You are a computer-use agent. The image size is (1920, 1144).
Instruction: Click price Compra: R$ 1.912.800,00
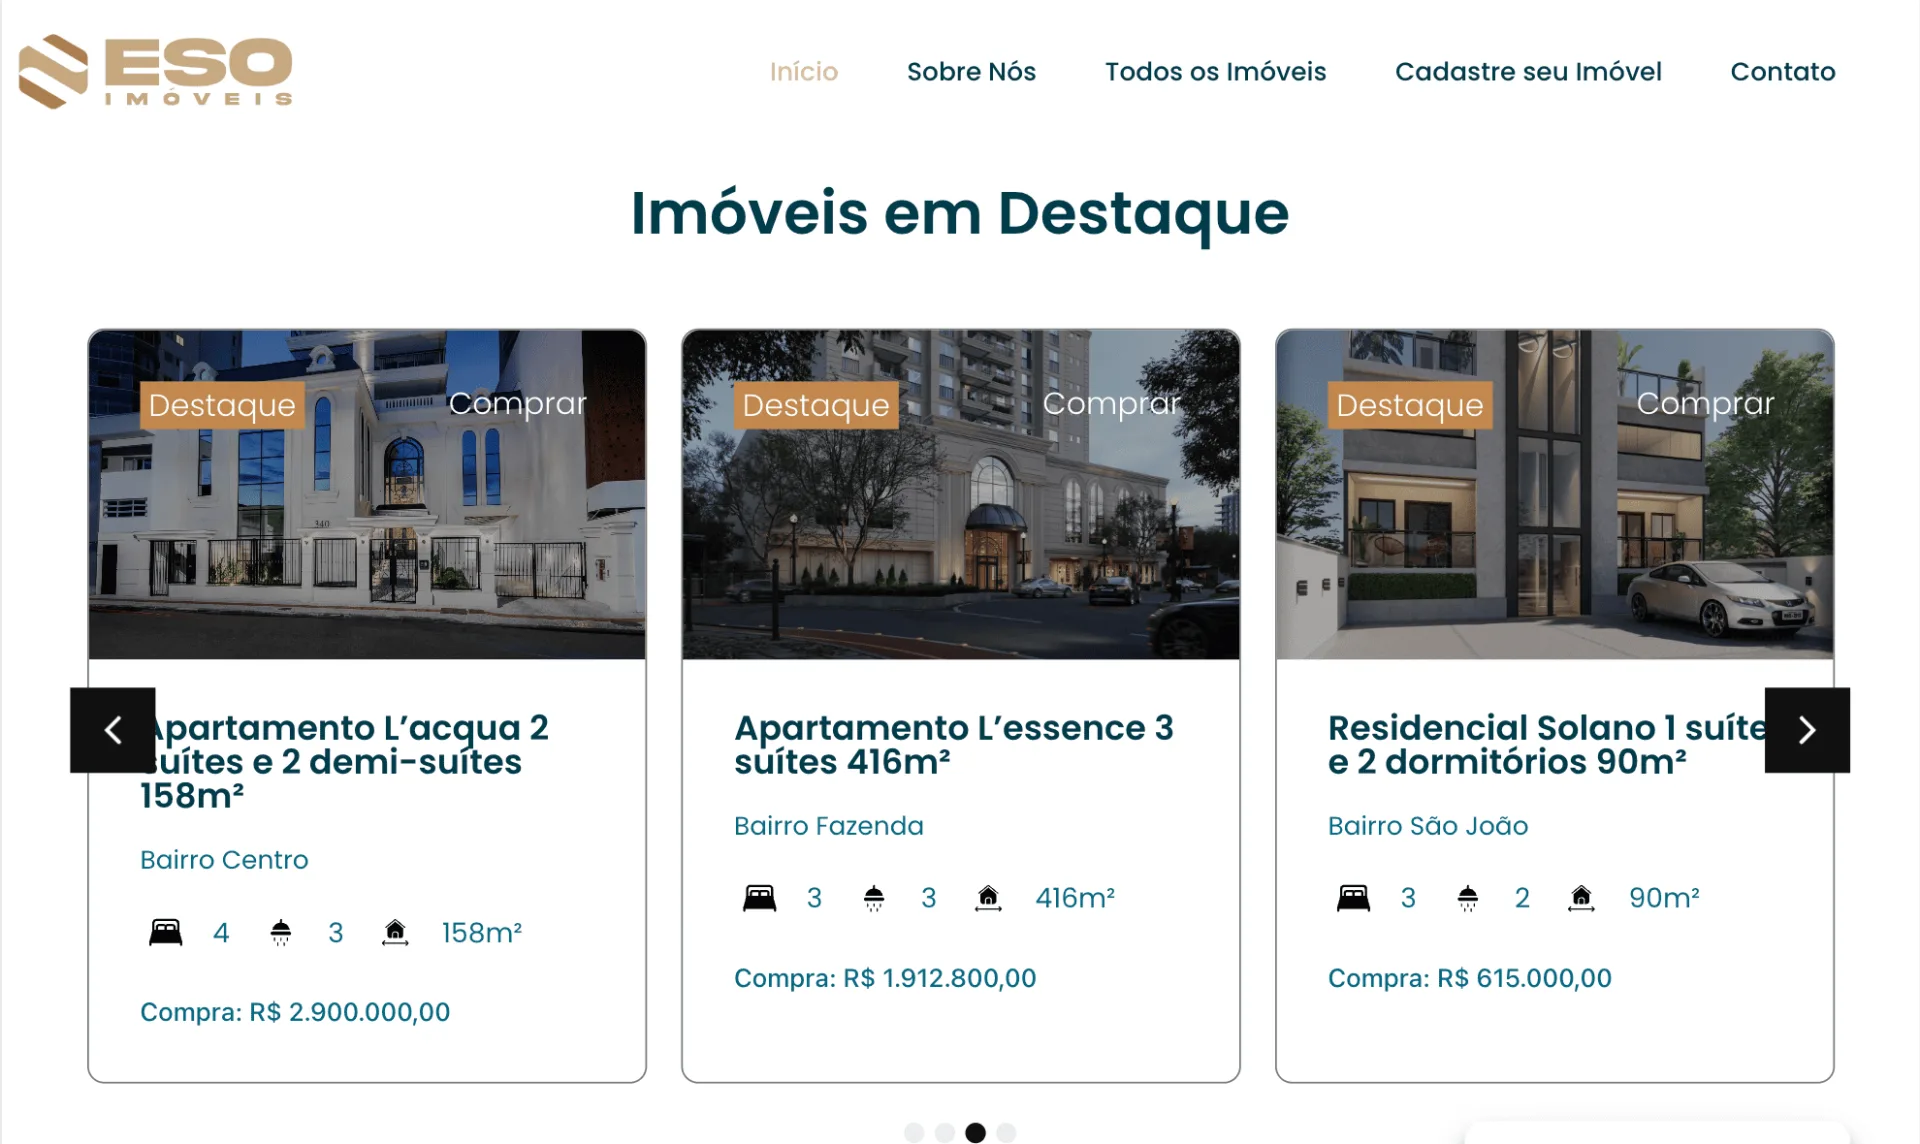point(885,978)
